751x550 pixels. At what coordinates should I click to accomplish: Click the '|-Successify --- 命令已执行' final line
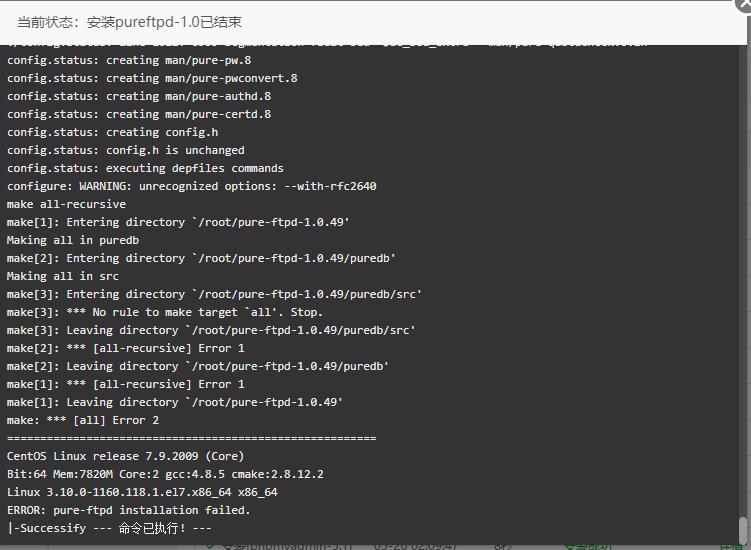[109, 528]
